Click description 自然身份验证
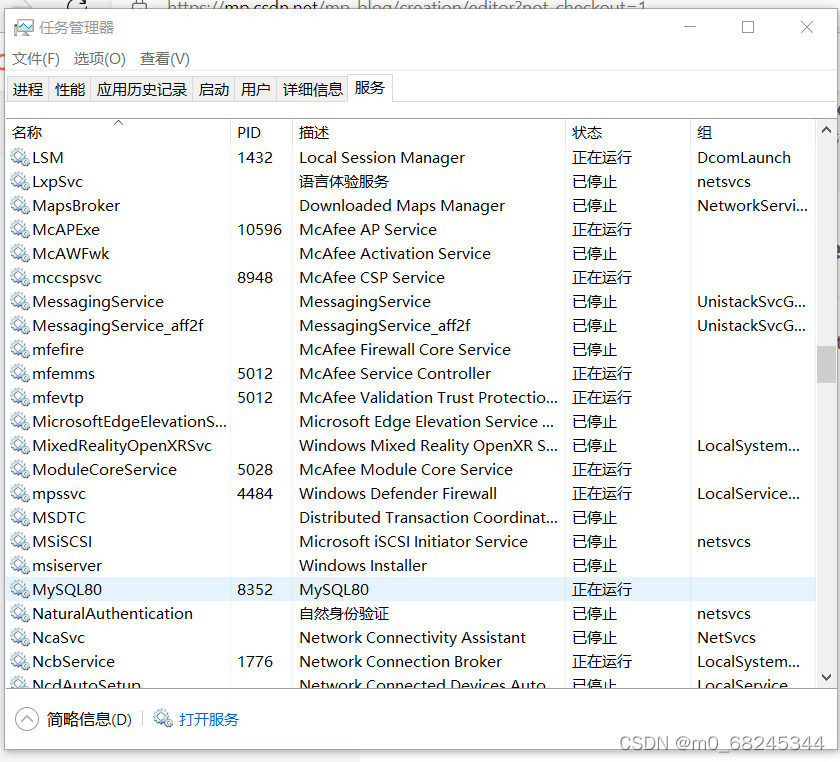The image size is (840, 762). (x=344, y=614)
